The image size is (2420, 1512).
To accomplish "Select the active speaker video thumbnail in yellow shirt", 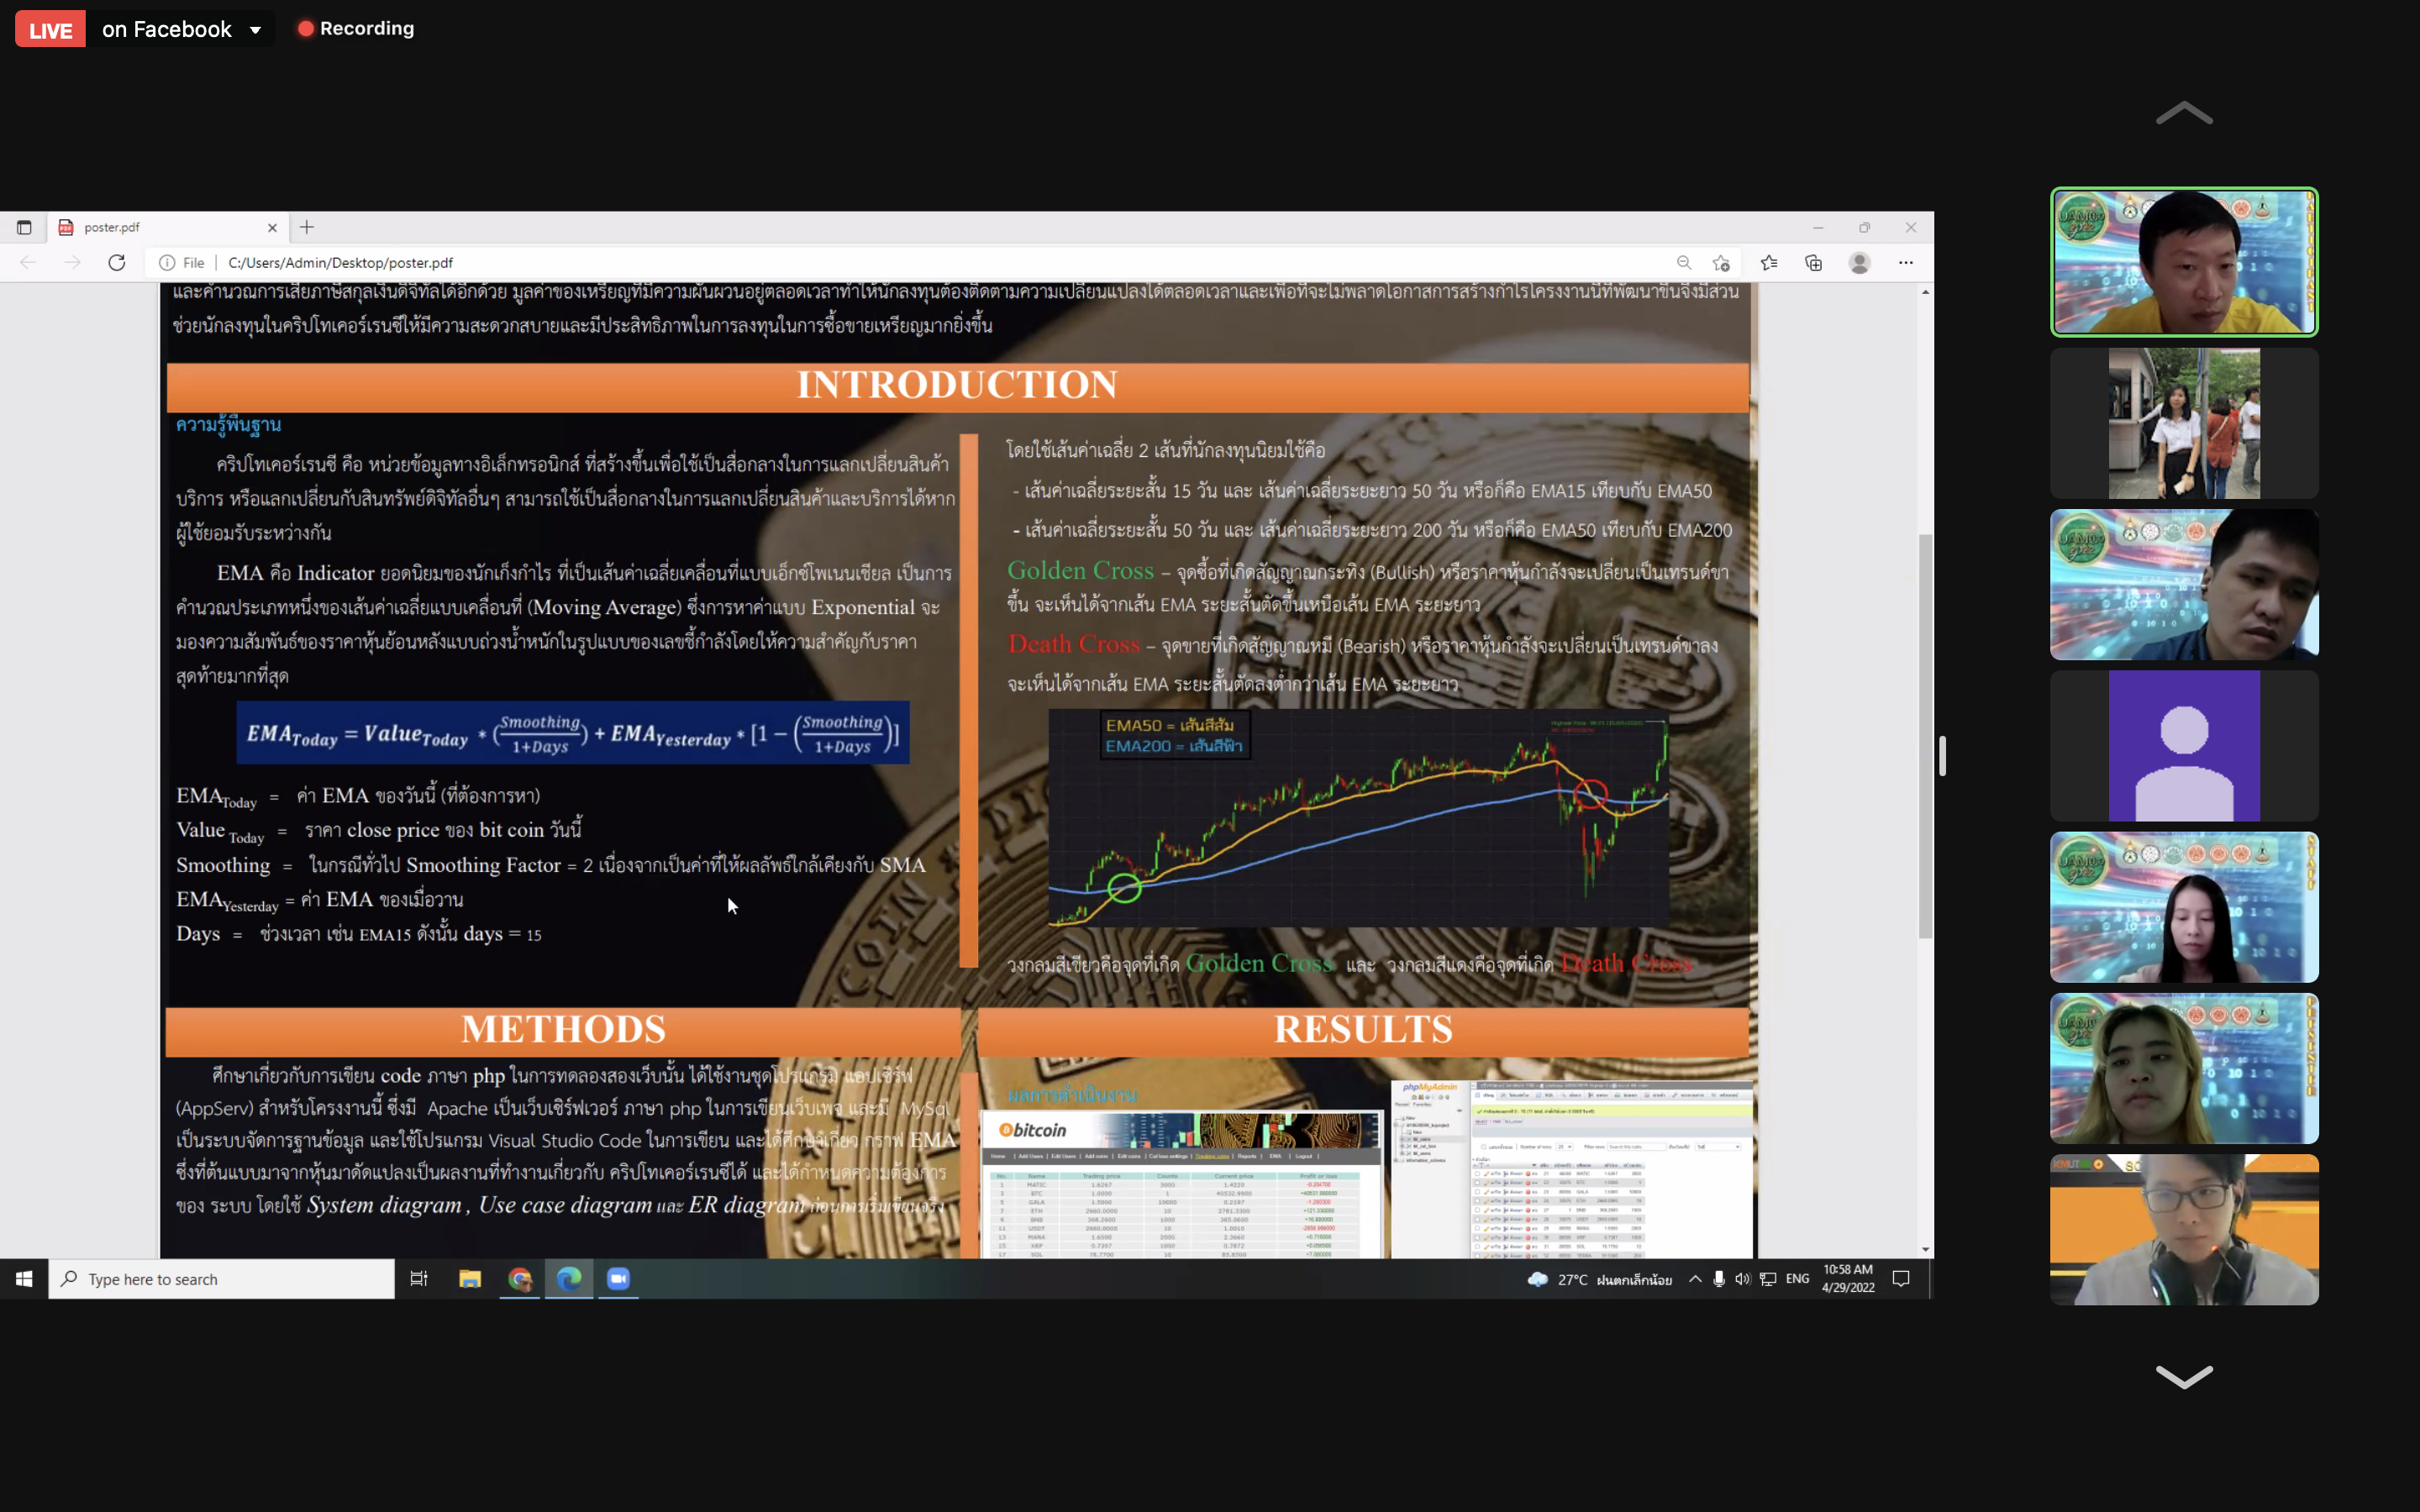I will coord(2184,262).
